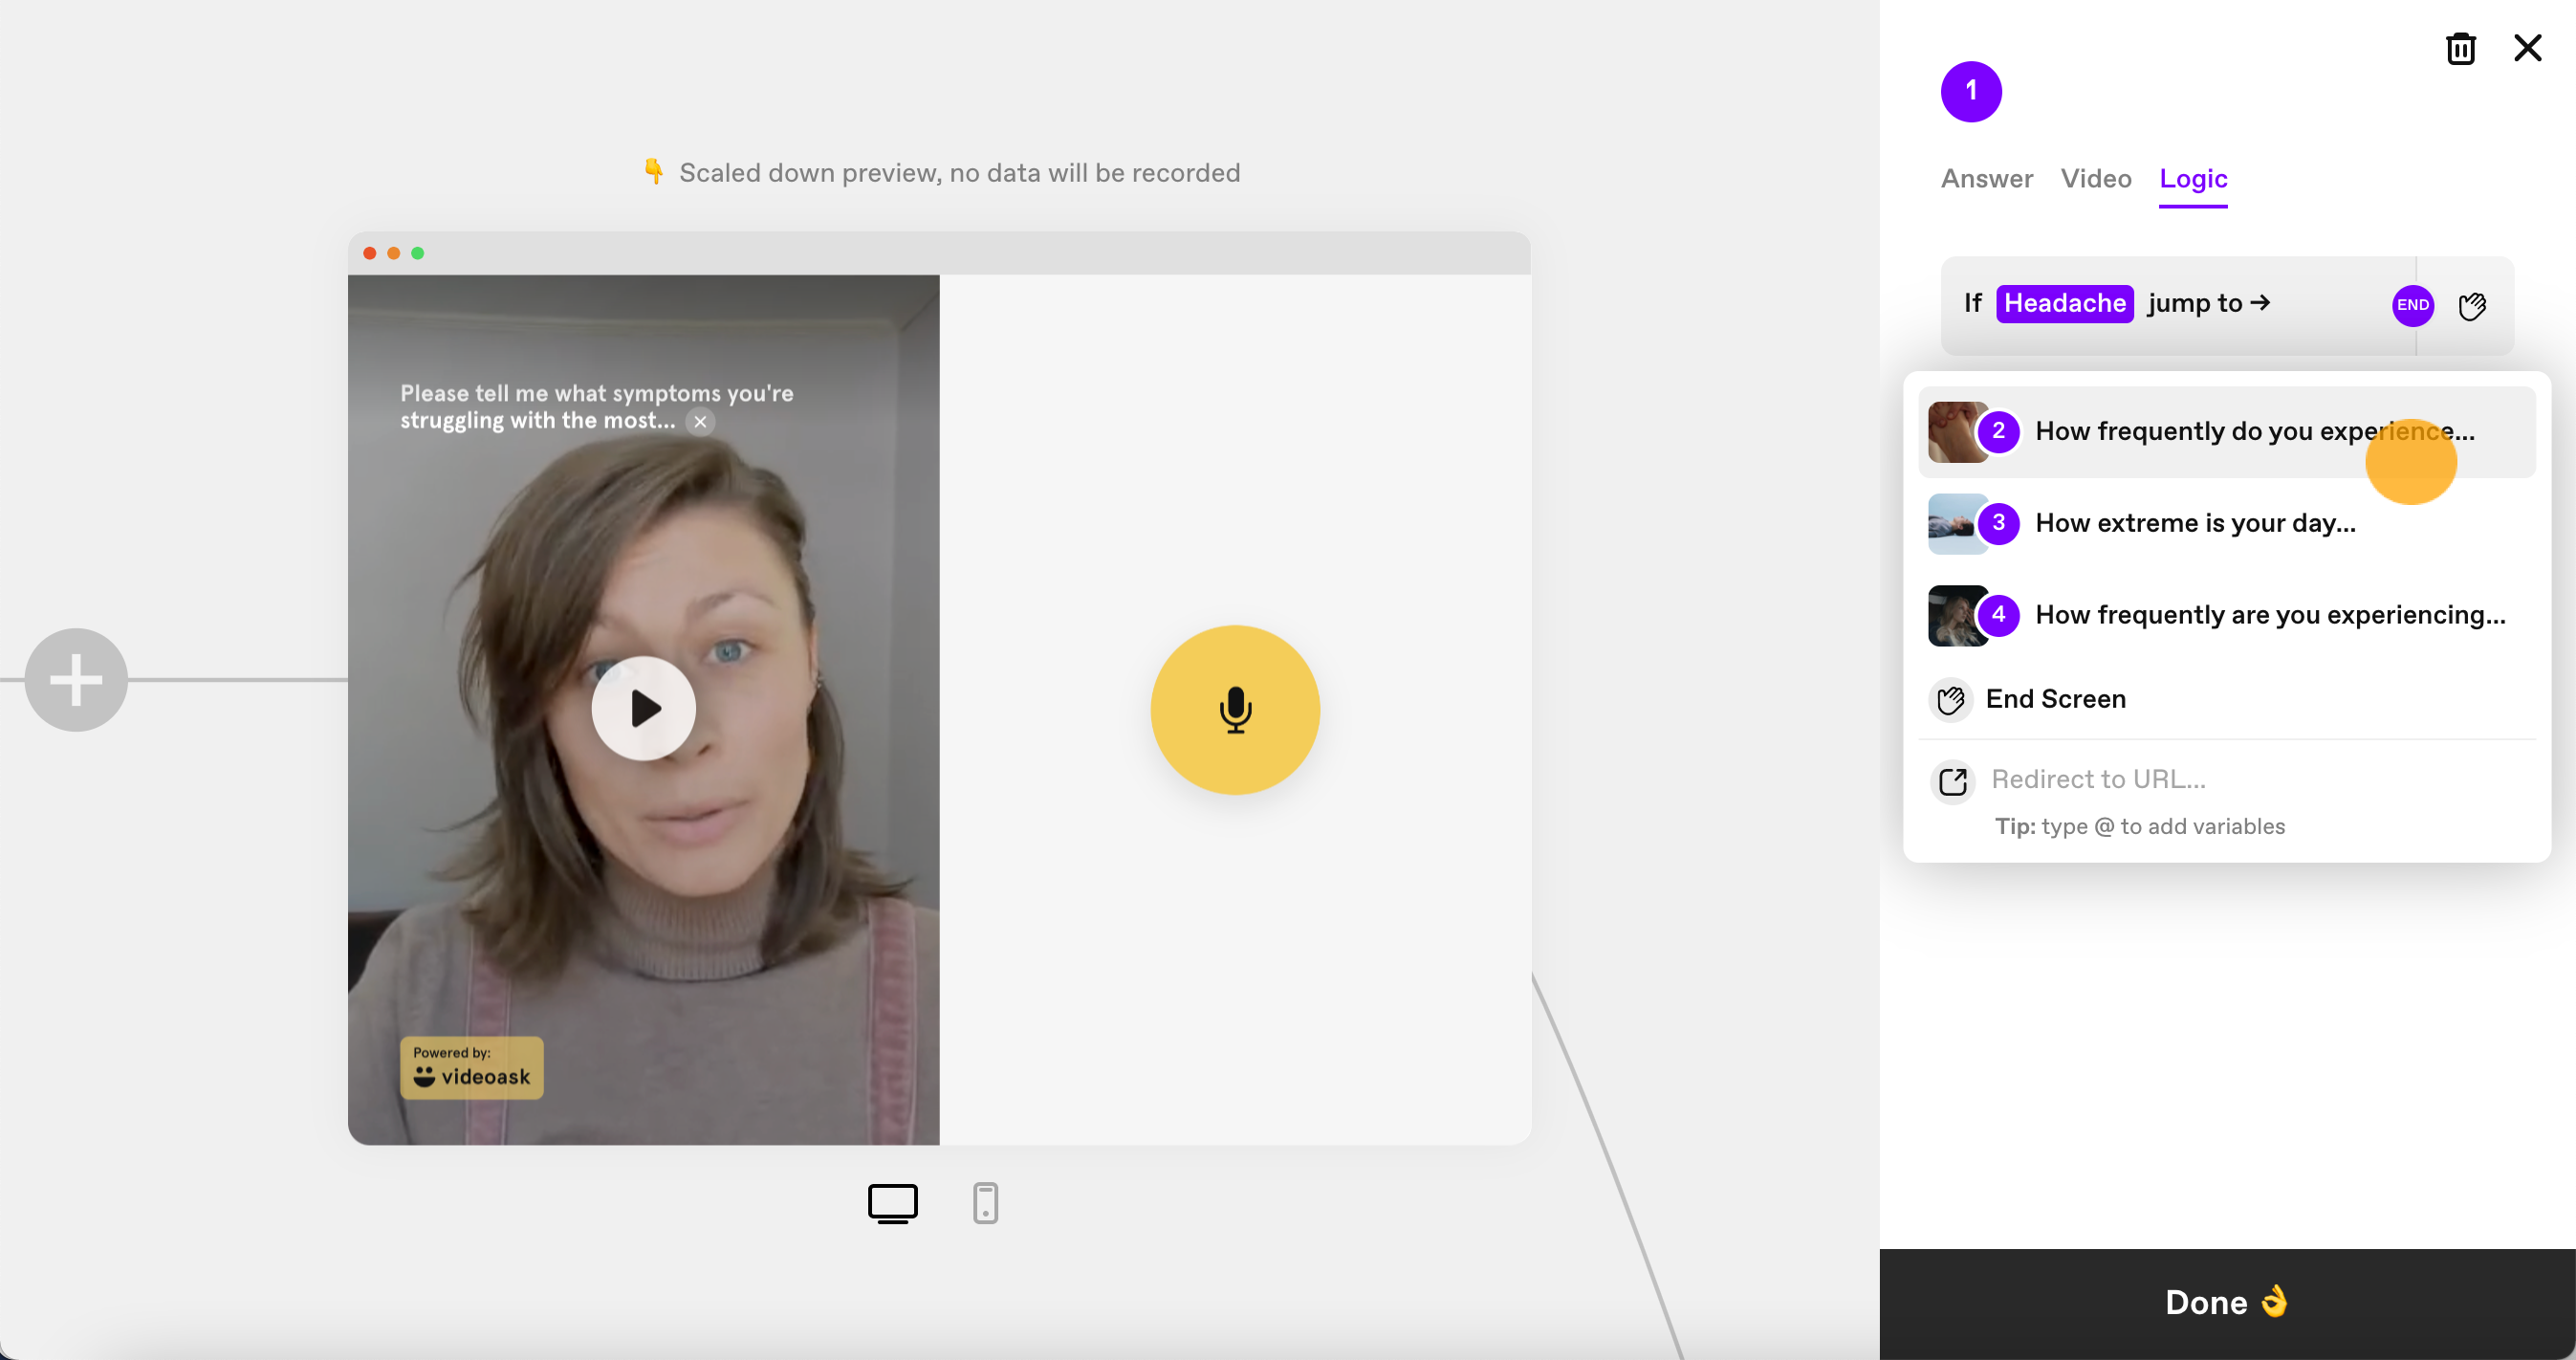
Task: Click the 'jump to' label in rule
Action: click(2208, 303)
